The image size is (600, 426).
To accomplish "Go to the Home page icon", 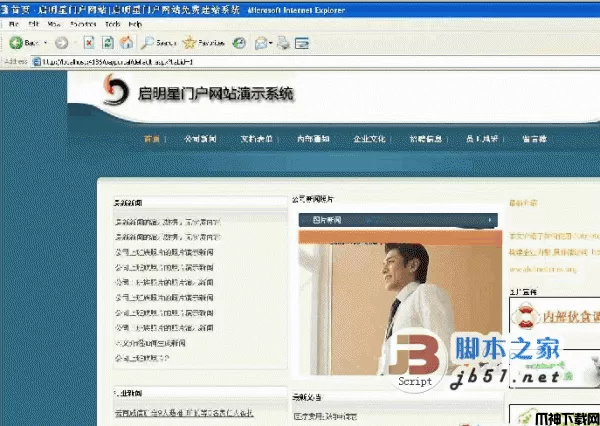I will 126,42.
